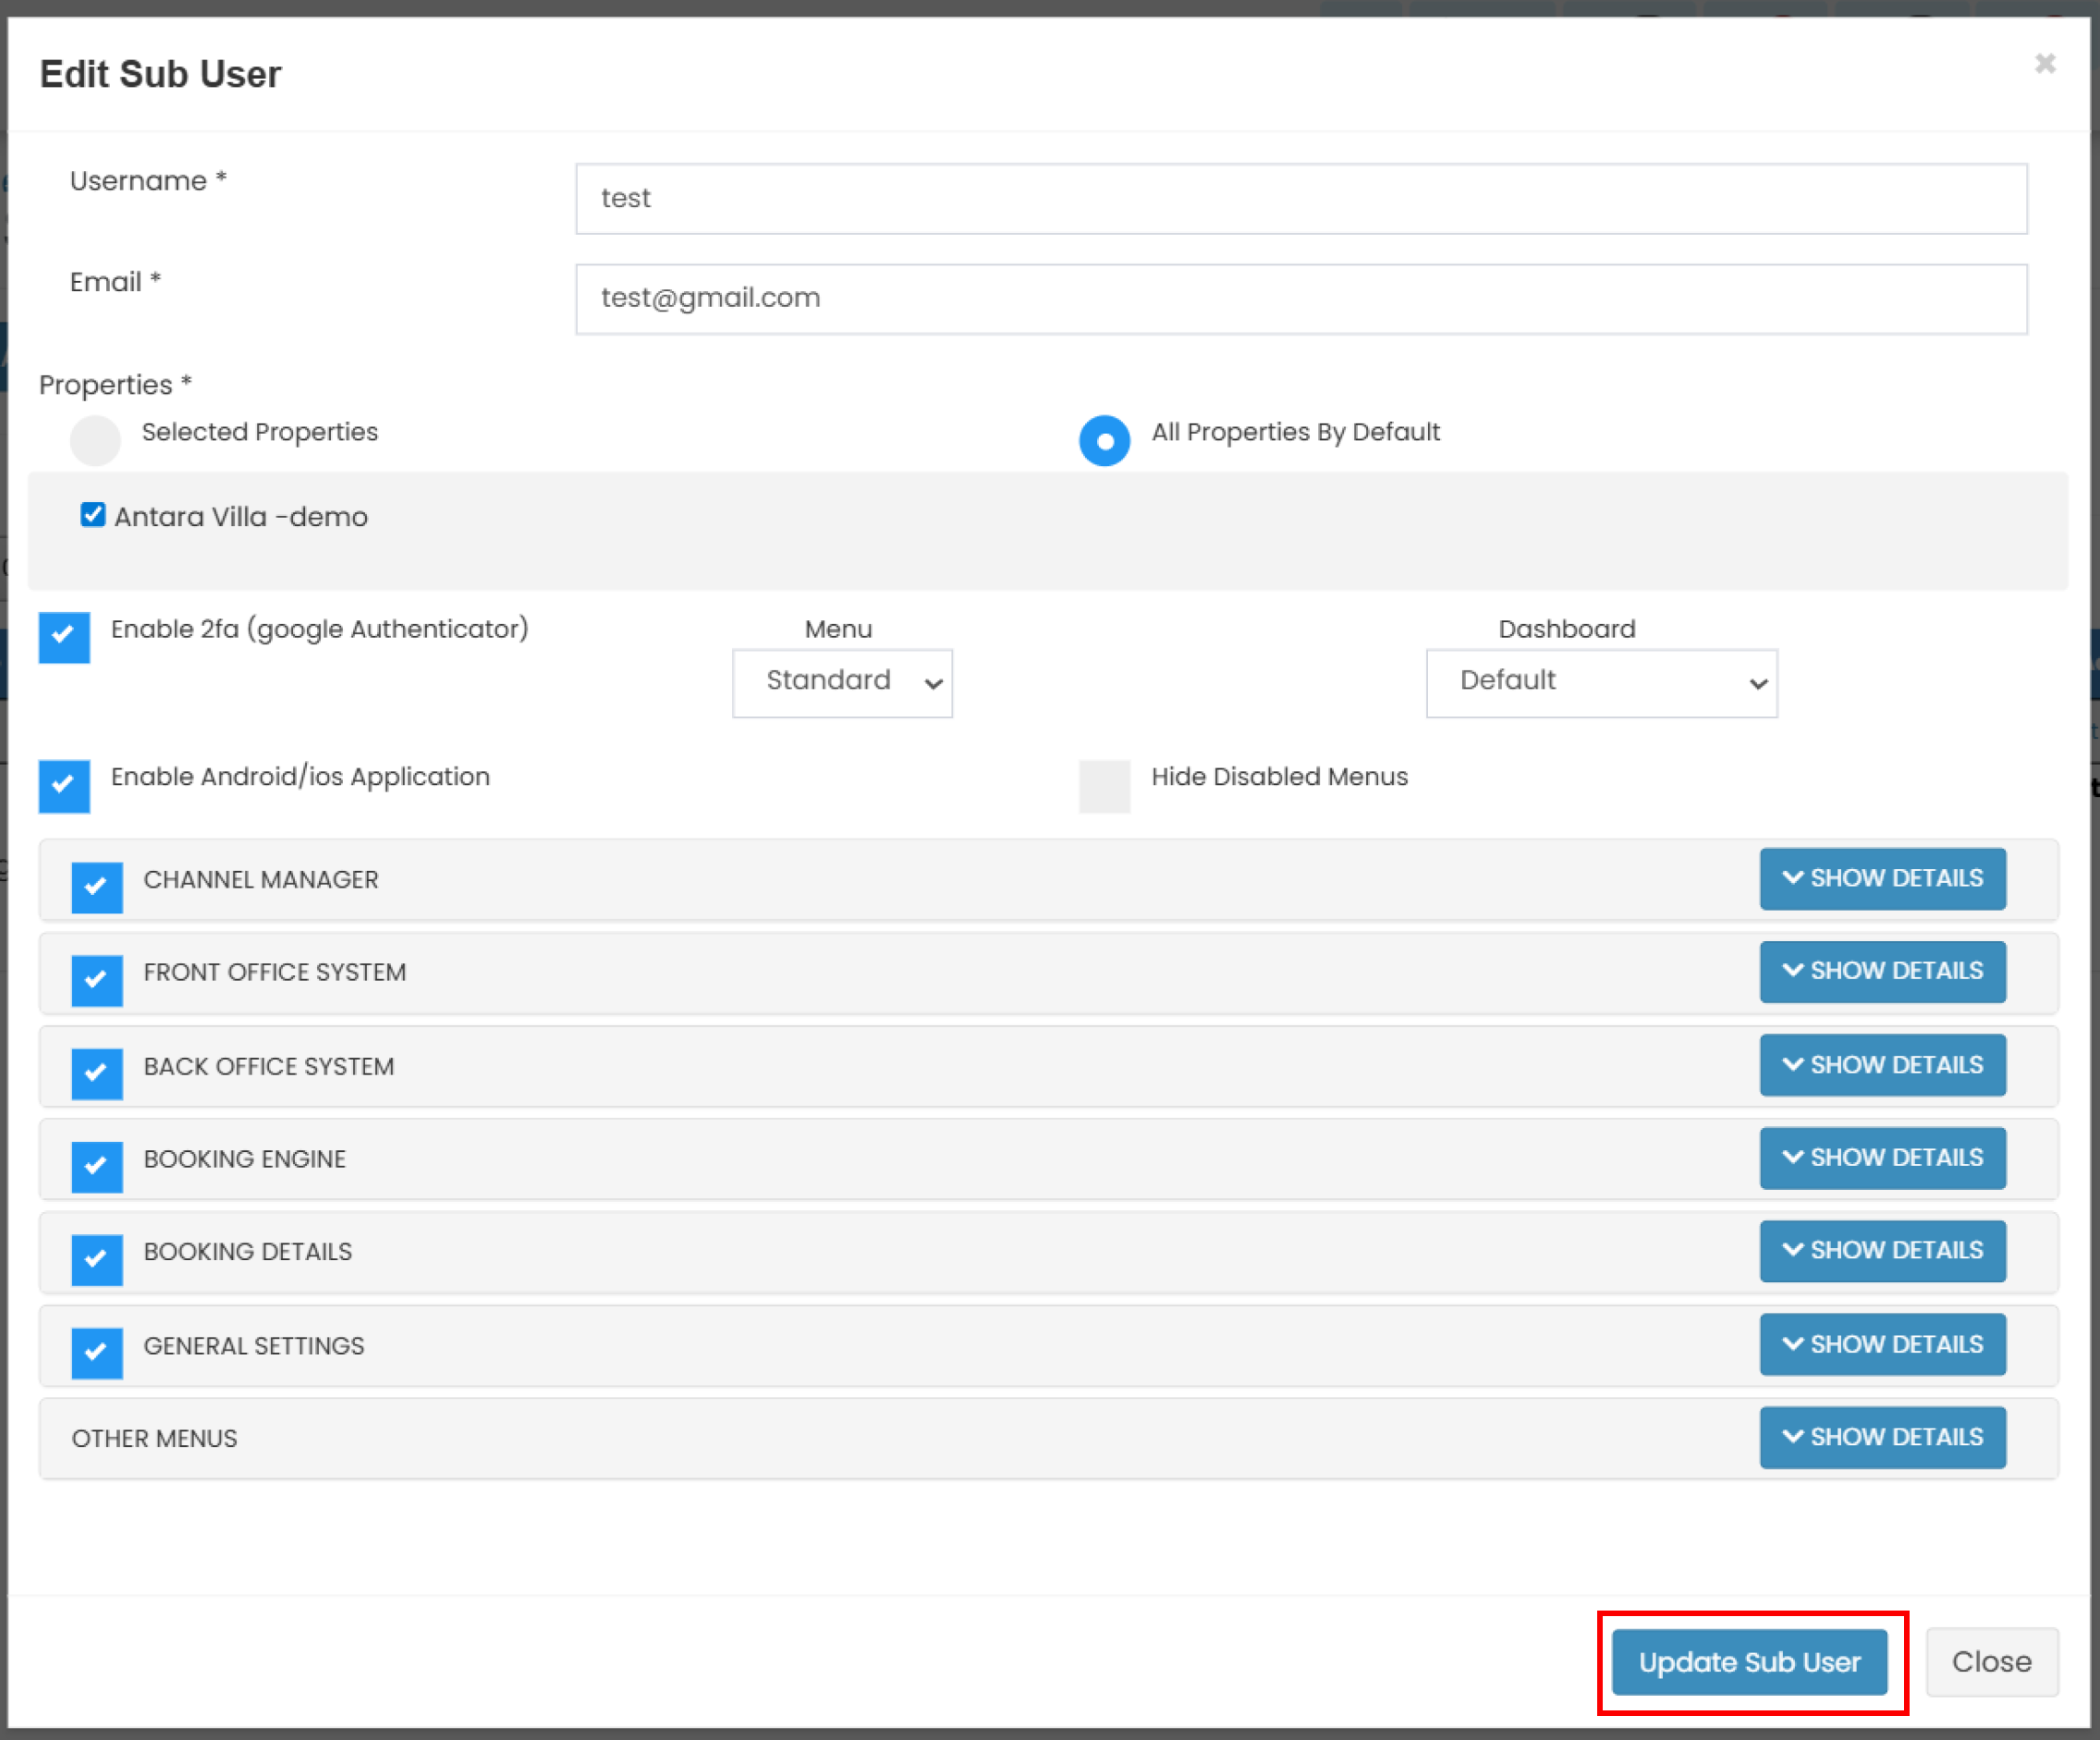Uncheck the Channel Manager checkbox
This screenshot has width=2100, height=1740.
97,886
